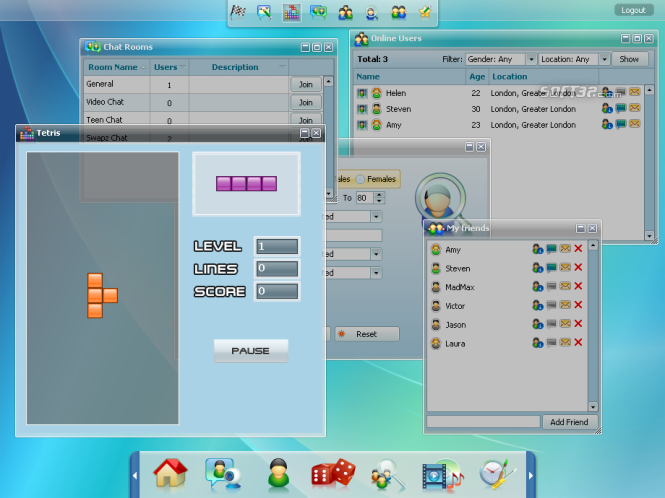Open the chat rooms icon in top toolbar
The width and height of the screenshot is (665, 498).
pyautogui.click(x=318, y=12)
